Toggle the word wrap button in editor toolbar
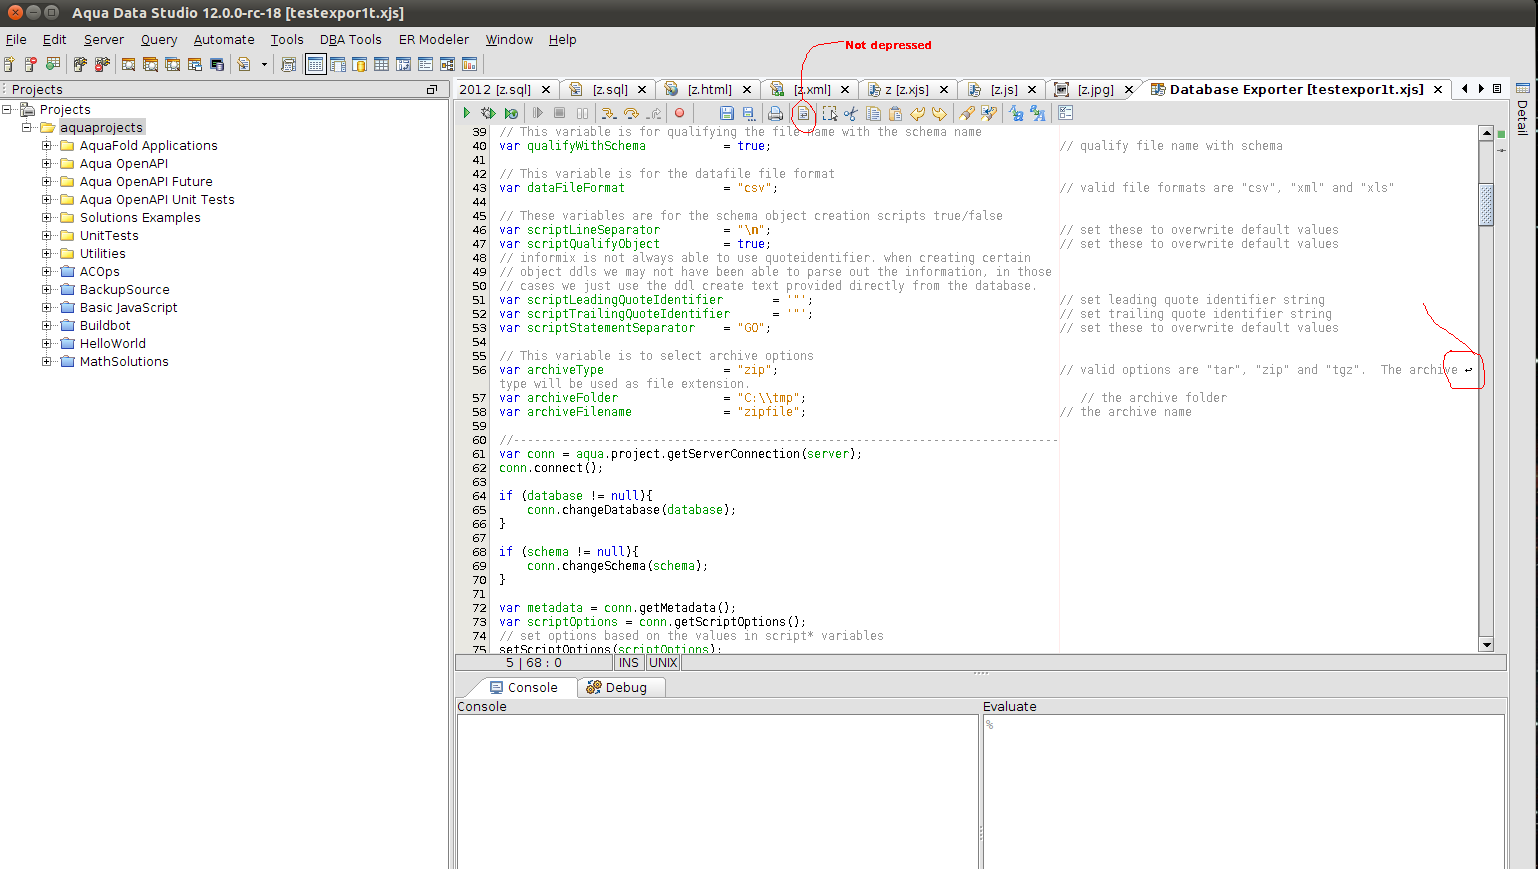The height and width of the screenshot is (869, 1538). (803, 113)
